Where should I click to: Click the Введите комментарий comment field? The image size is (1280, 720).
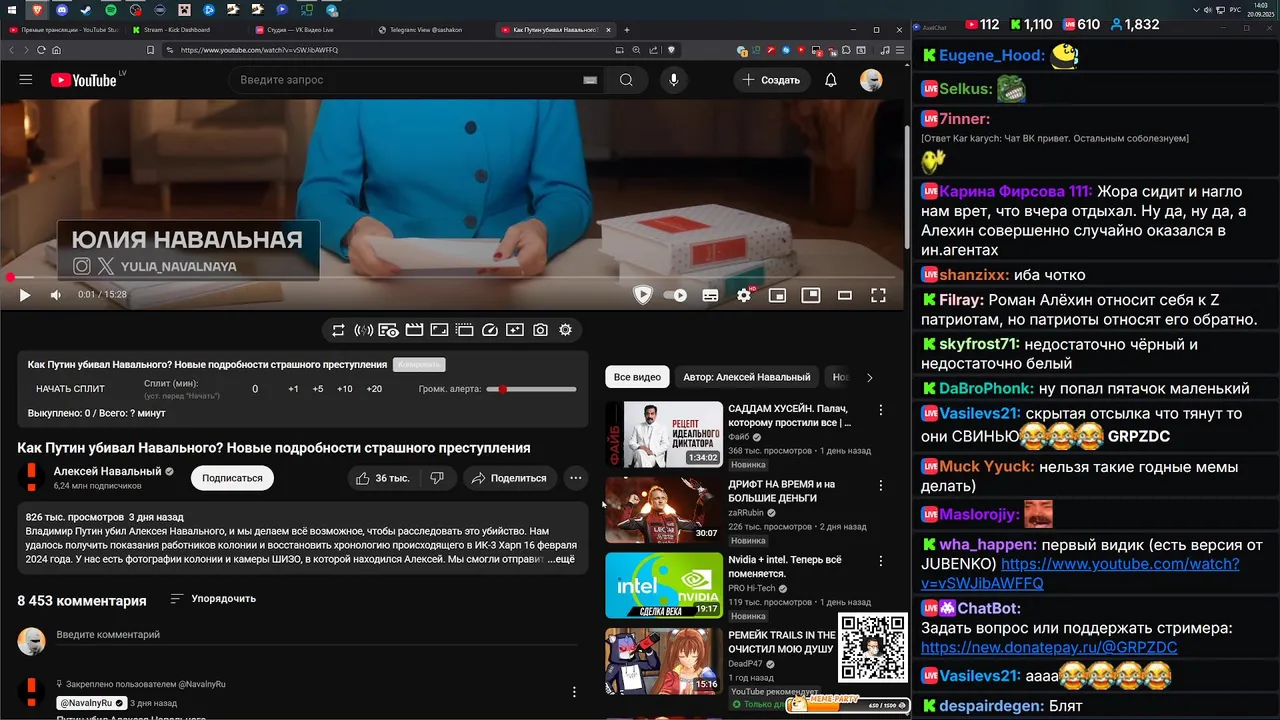click(x=318, y=635)
